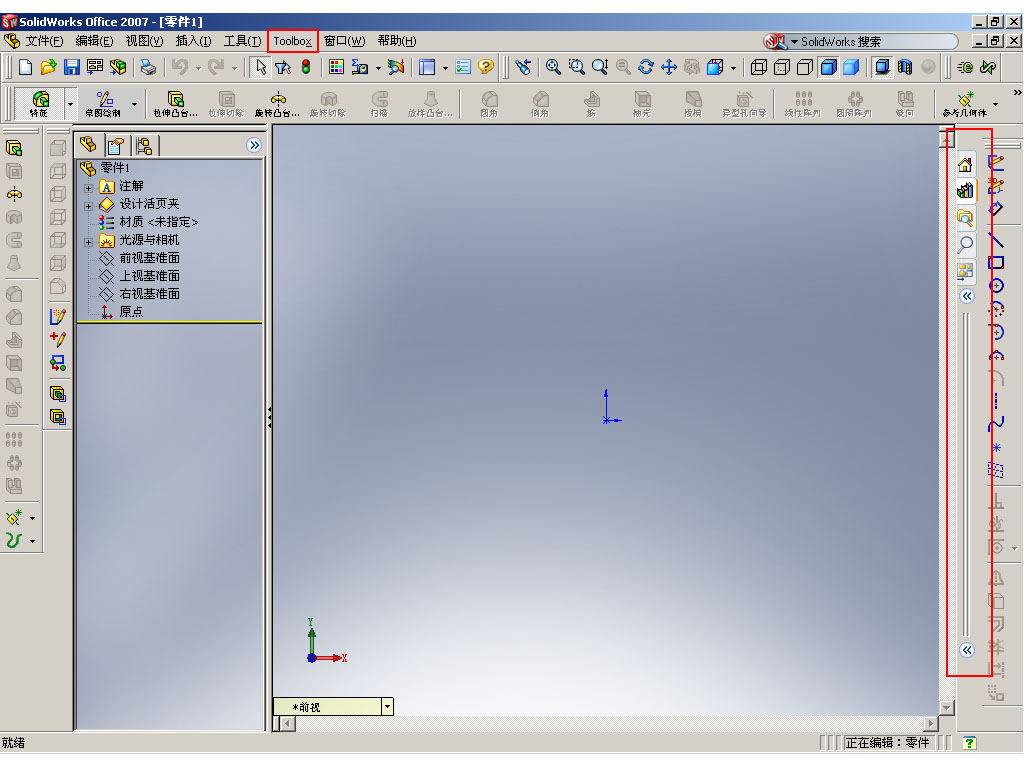The image size is (1024, 768).
Task: Click the revolved boss icon in left toolbar
Action: [14, 195]
